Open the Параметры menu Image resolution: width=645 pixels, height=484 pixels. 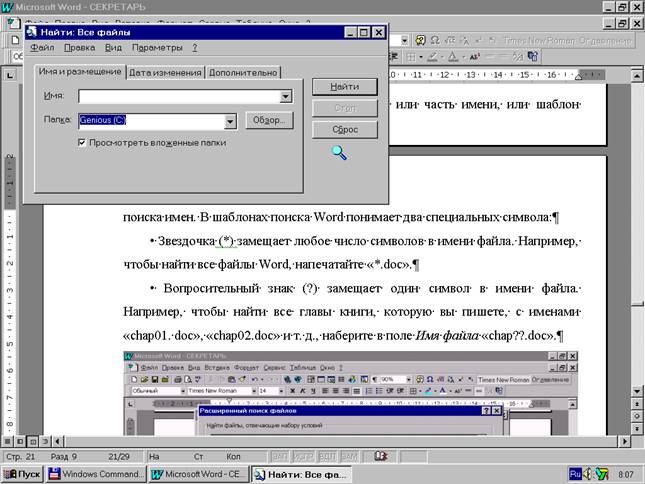(x=157, y=47)
